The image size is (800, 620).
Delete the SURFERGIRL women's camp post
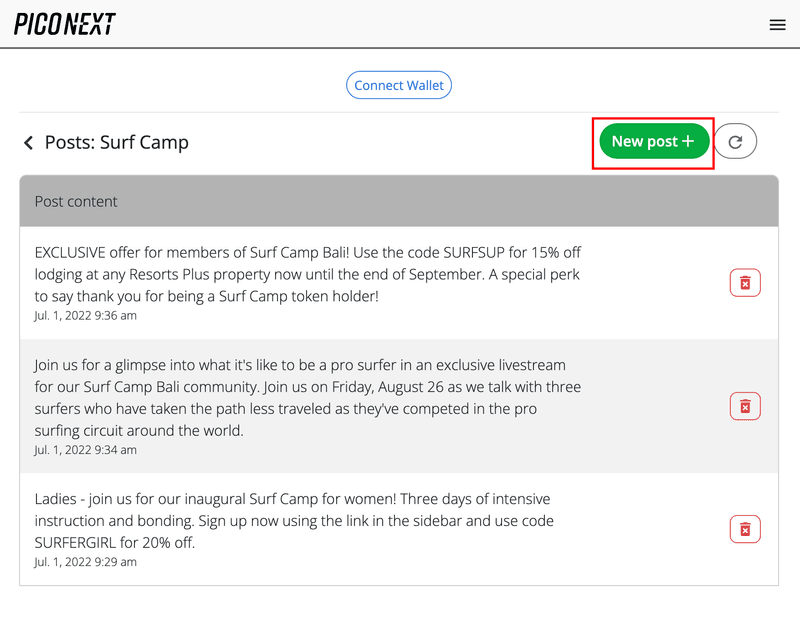(745, 529)
